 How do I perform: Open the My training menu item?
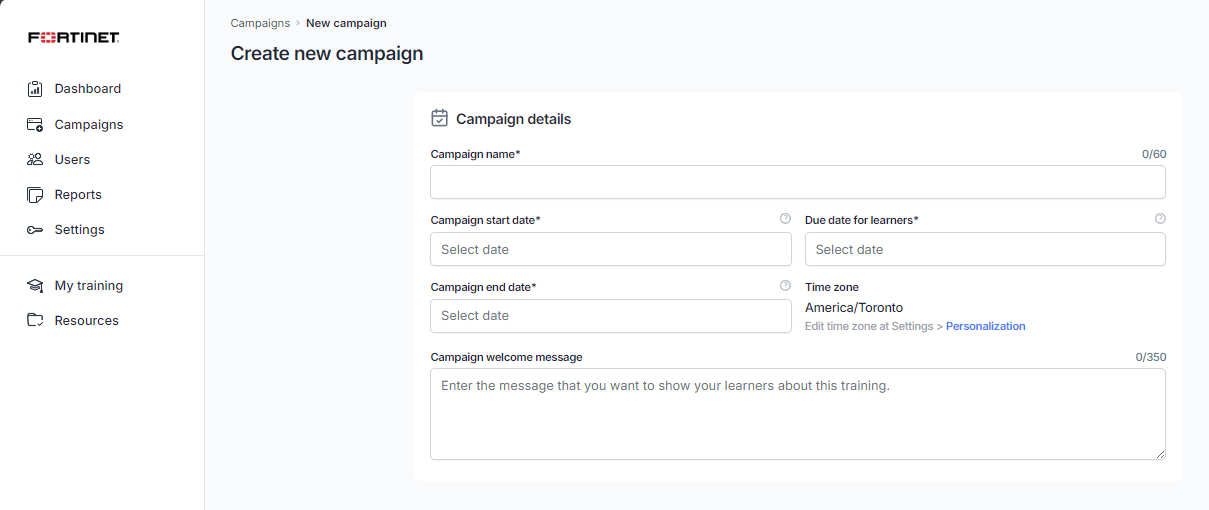click(88, 286)
